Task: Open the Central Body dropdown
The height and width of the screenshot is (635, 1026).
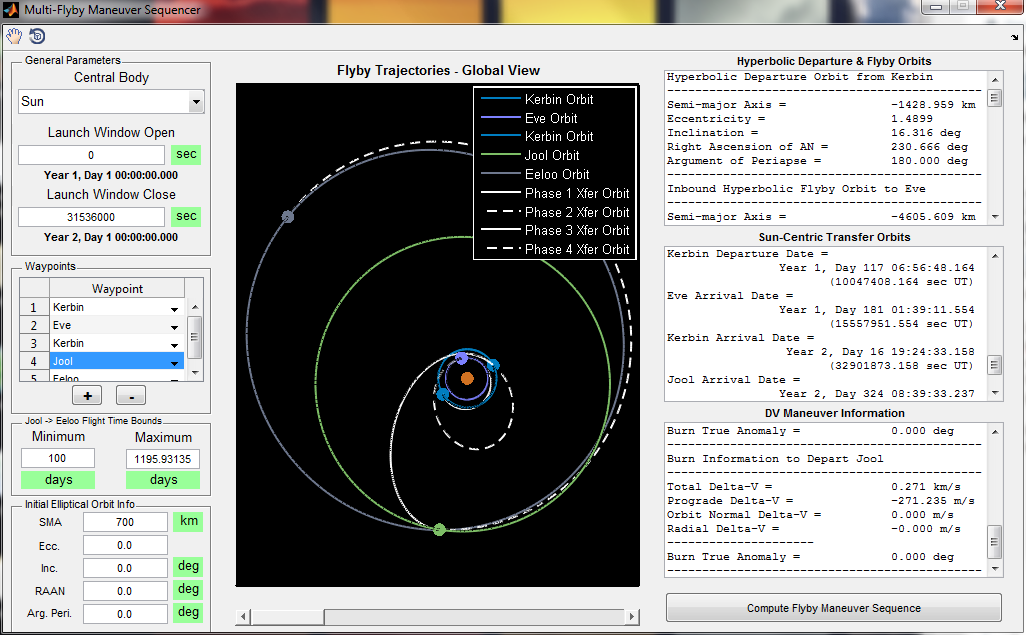Action: coord(111,101)
